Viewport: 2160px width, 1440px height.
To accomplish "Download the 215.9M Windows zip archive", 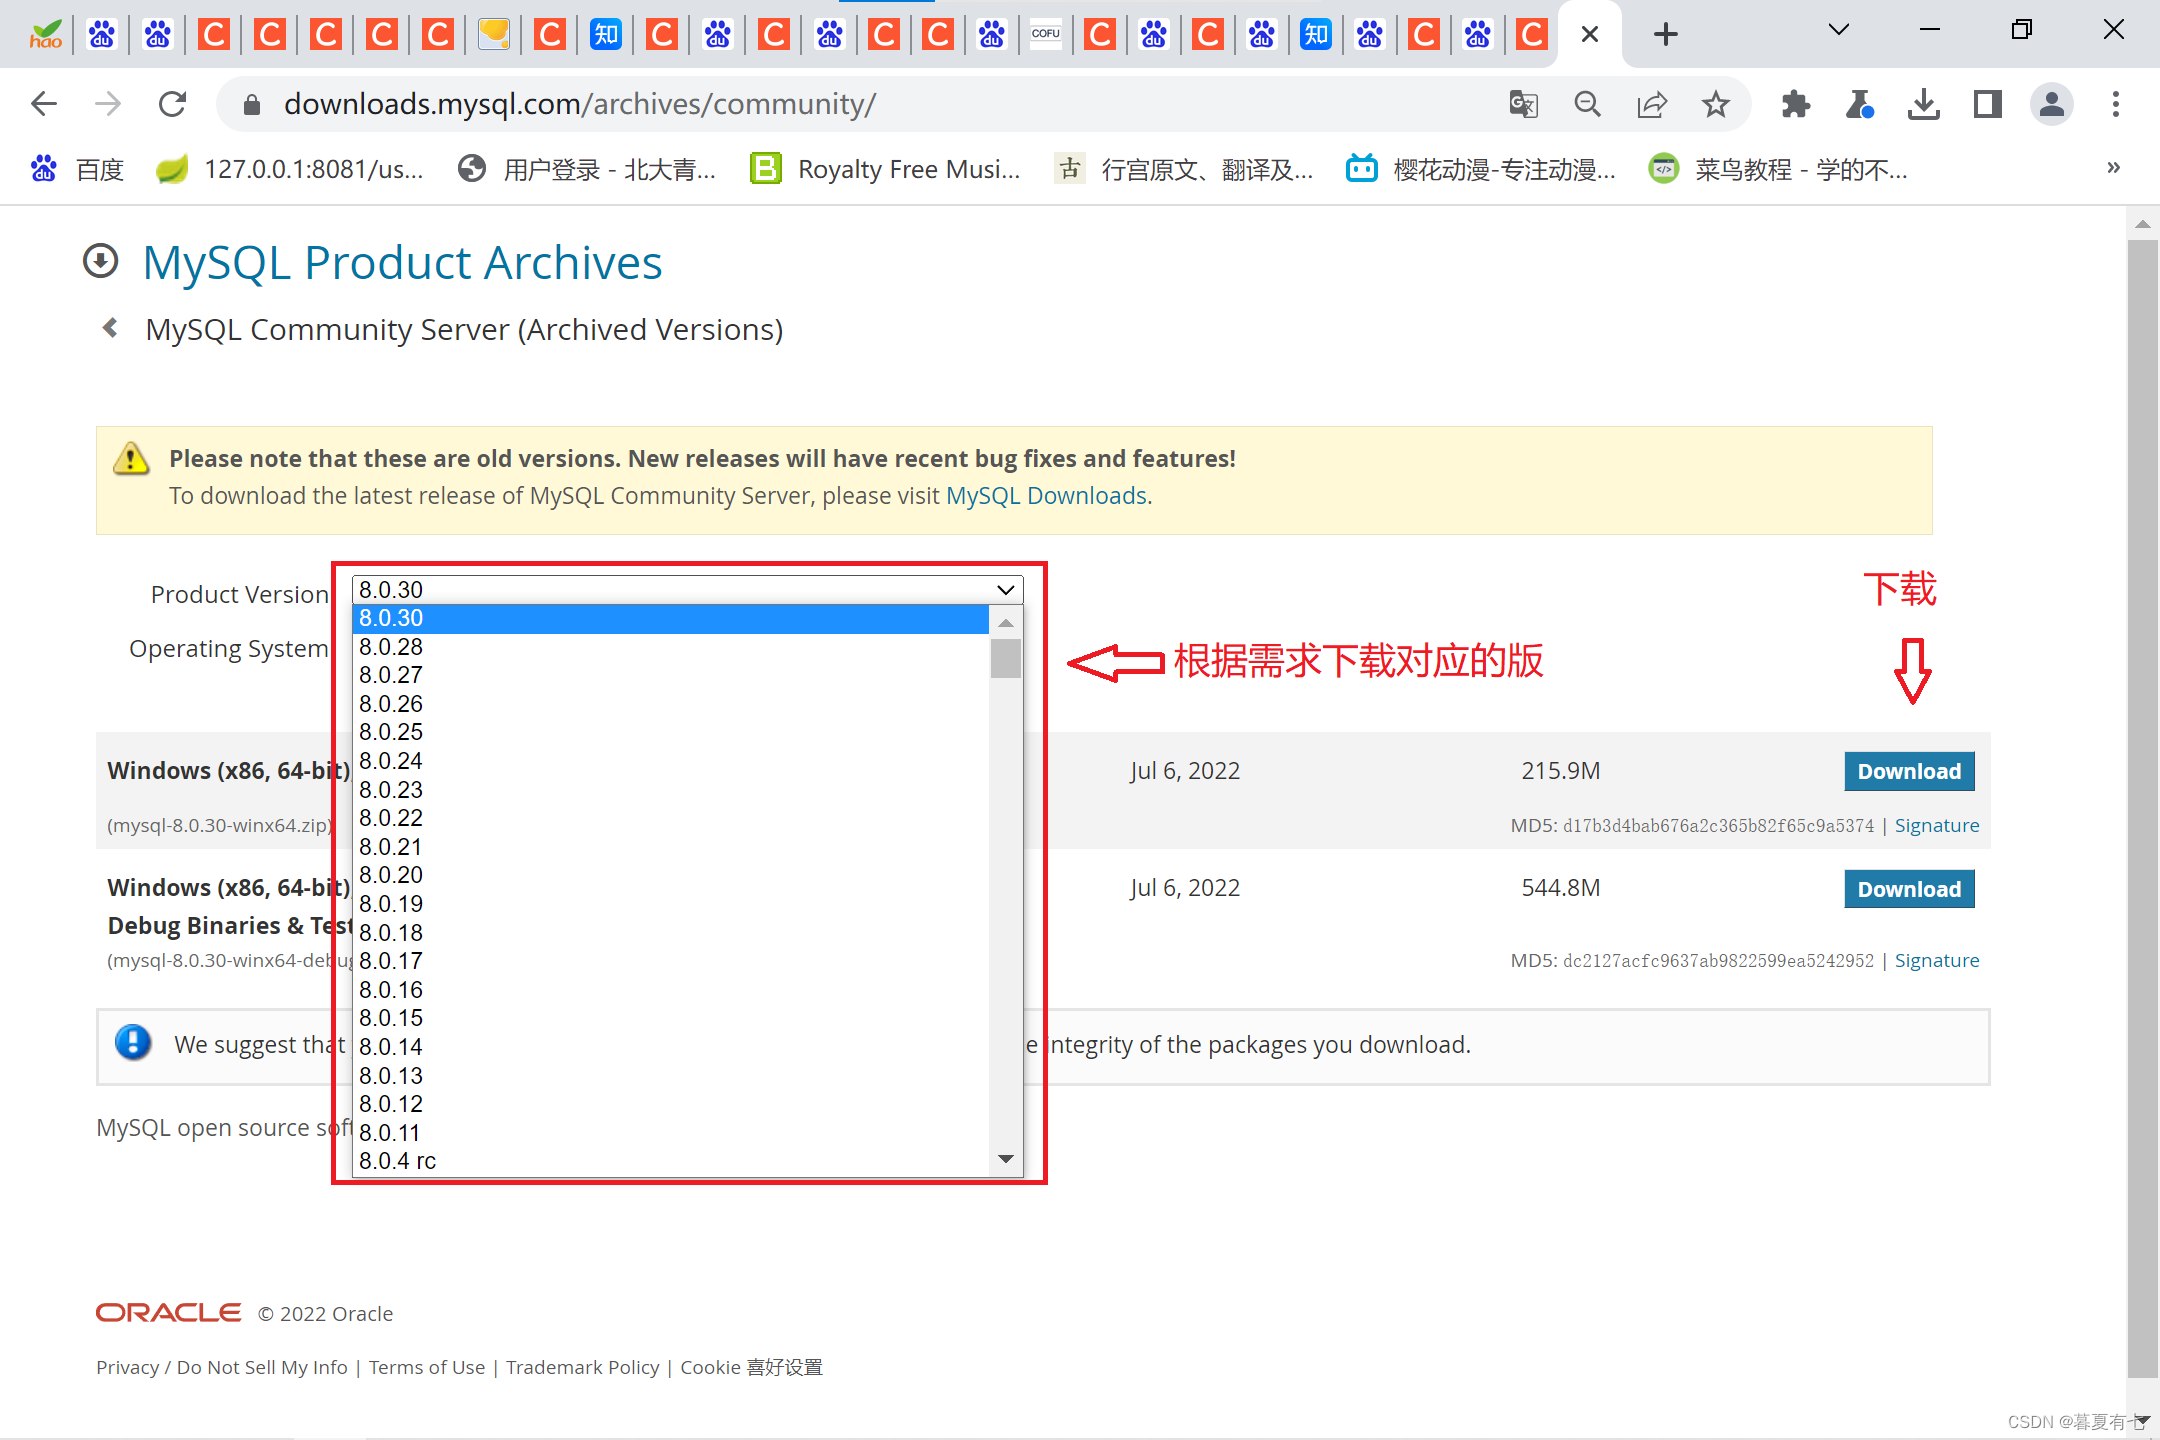I will pos(1909,772).
